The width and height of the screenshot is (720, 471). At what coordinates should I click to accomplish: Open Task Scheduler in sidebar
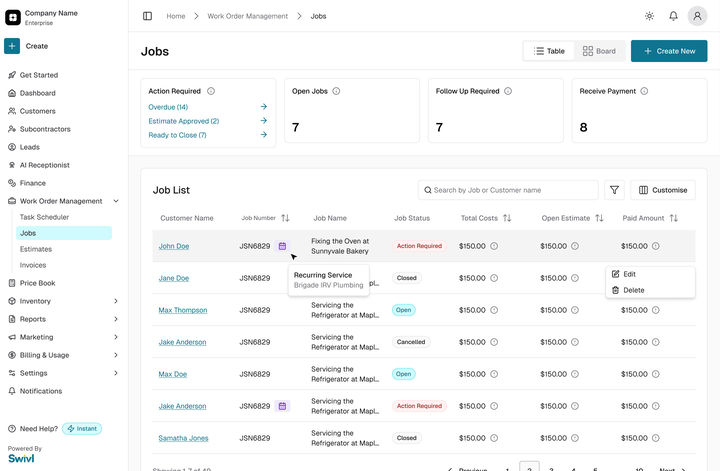click(44, 217)
